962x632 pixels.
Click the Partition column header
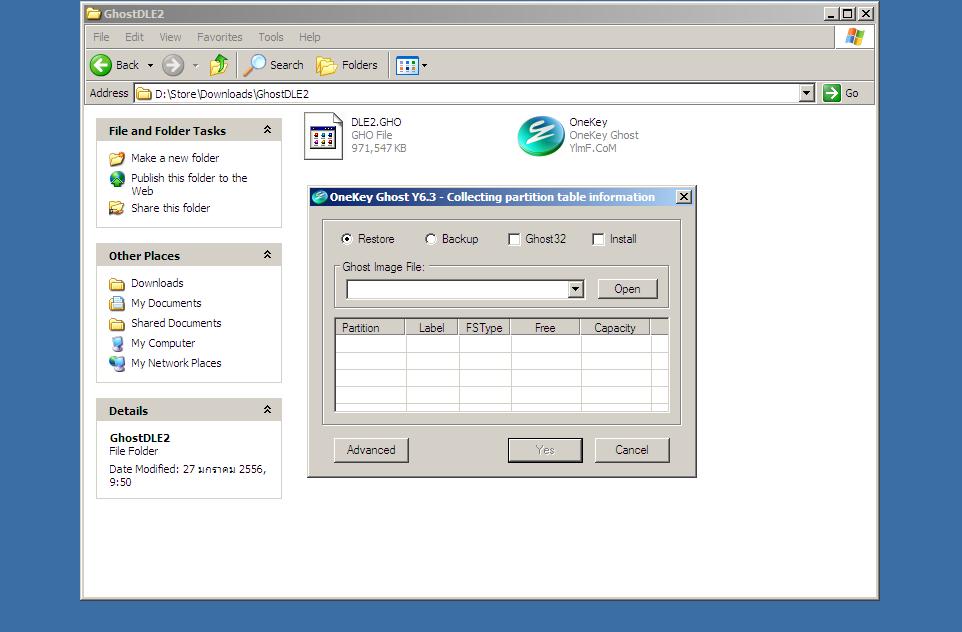(x=370, y=328)
